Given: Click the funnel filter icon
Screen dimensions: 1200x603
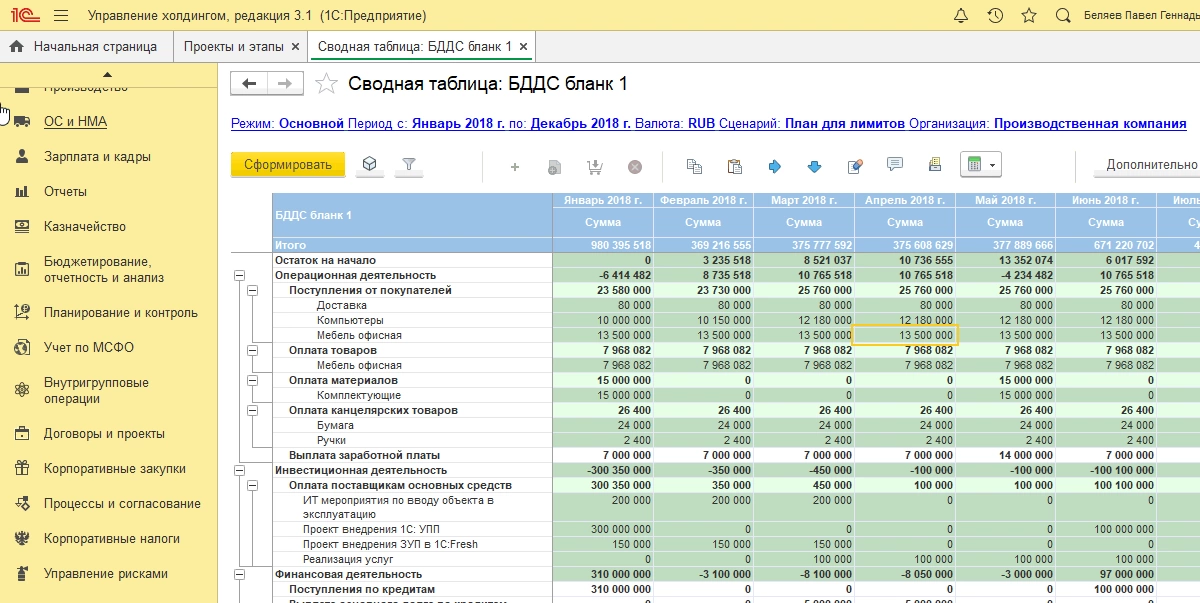Looking at the screenshot, I should pos(408,165).
